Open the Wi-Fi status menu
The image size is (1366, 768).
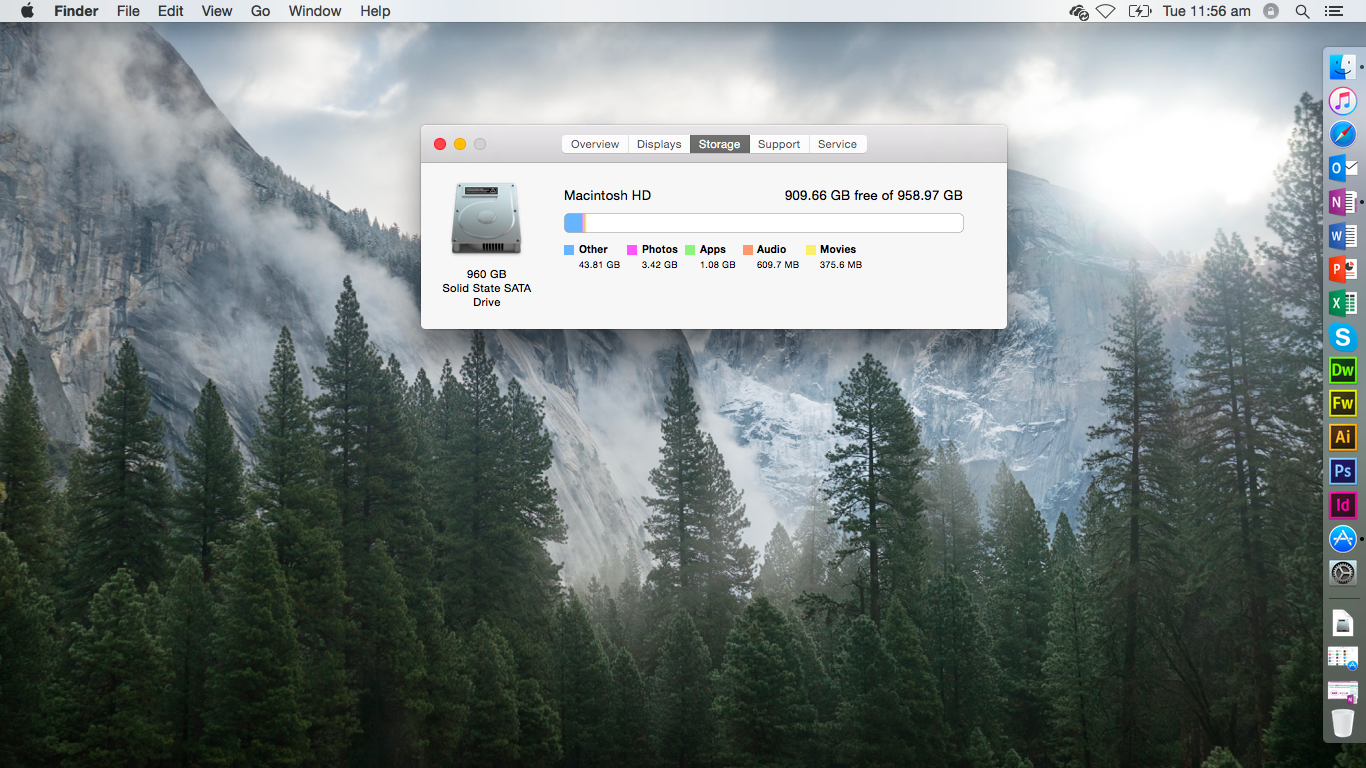pyautogui.click(x=1106, y=11)
